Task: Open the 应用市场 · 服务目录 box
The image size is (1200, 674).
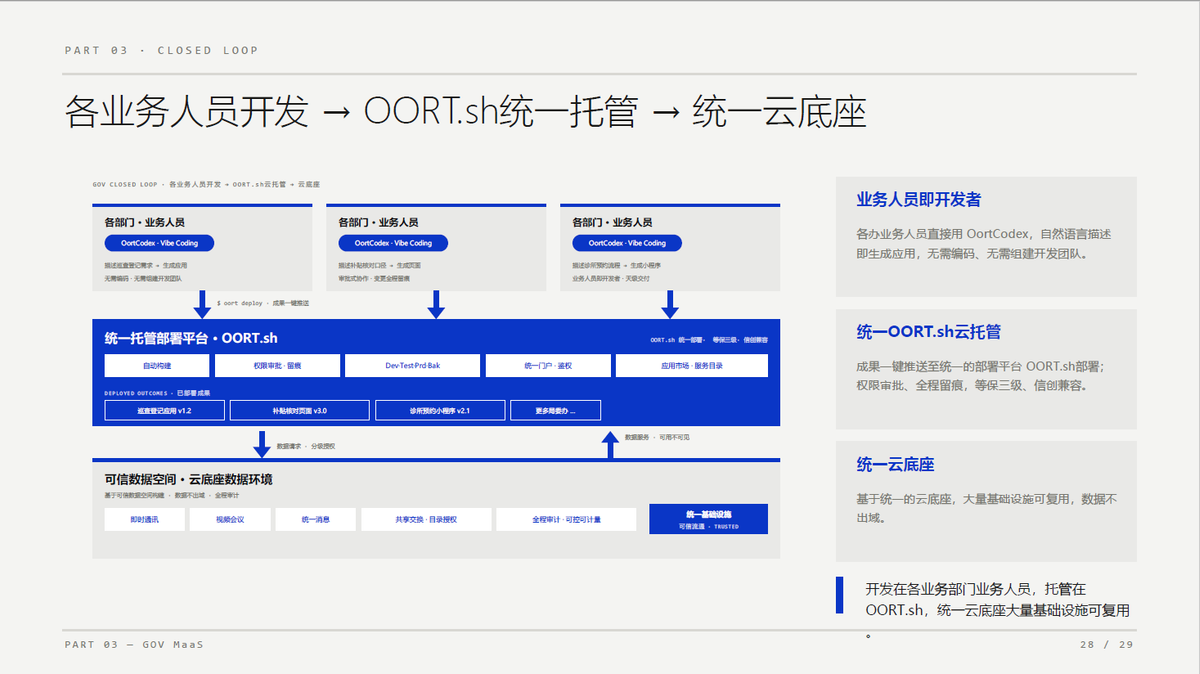Action: point(692,366)
